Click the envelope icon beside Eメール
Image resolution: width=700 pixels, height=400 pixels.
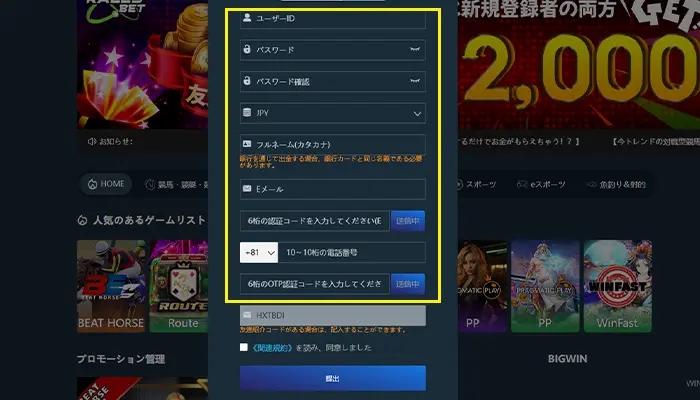tap(247, 189)
